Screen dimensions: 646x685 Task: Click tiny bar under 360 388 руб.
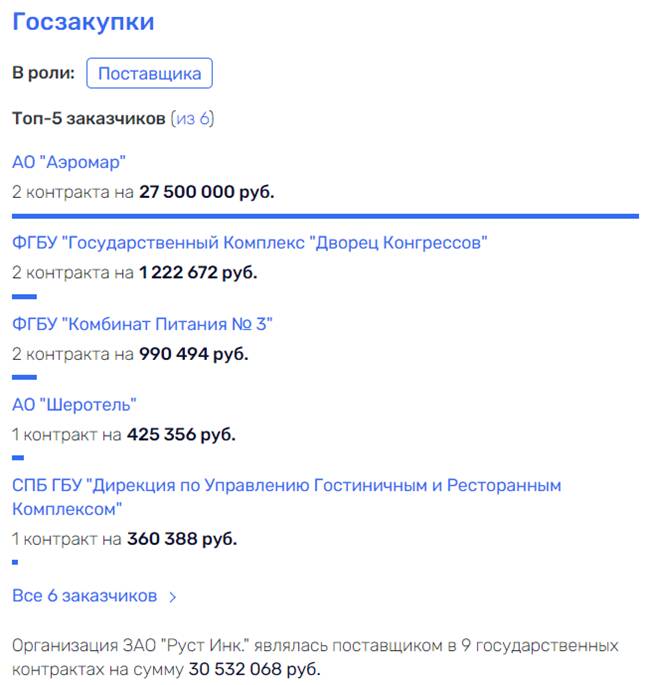click(15, 562)
